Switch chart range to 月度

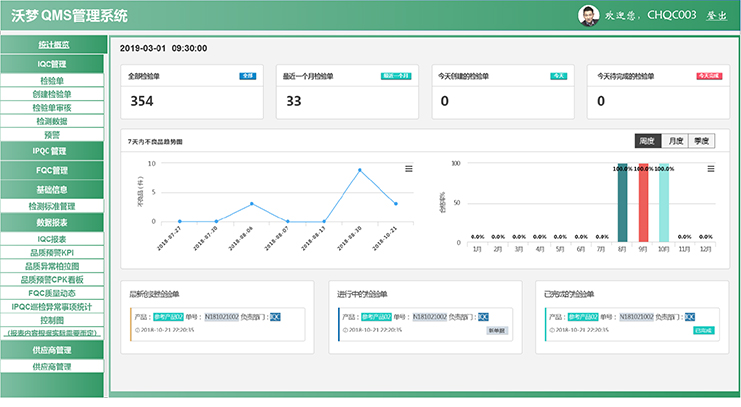click(x=675, y=141)
